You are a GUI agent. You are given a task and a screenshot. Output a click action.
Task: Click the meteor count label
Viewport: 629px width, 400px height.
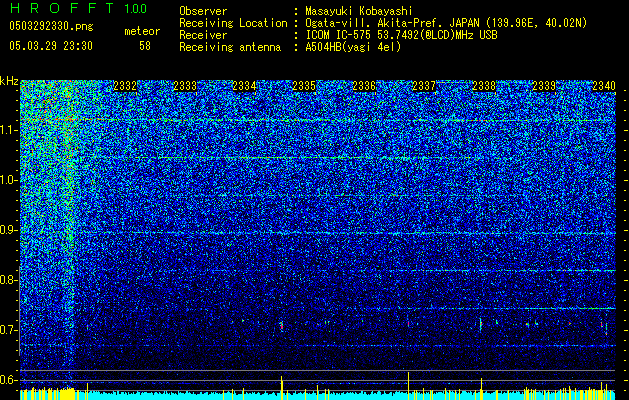142,31
